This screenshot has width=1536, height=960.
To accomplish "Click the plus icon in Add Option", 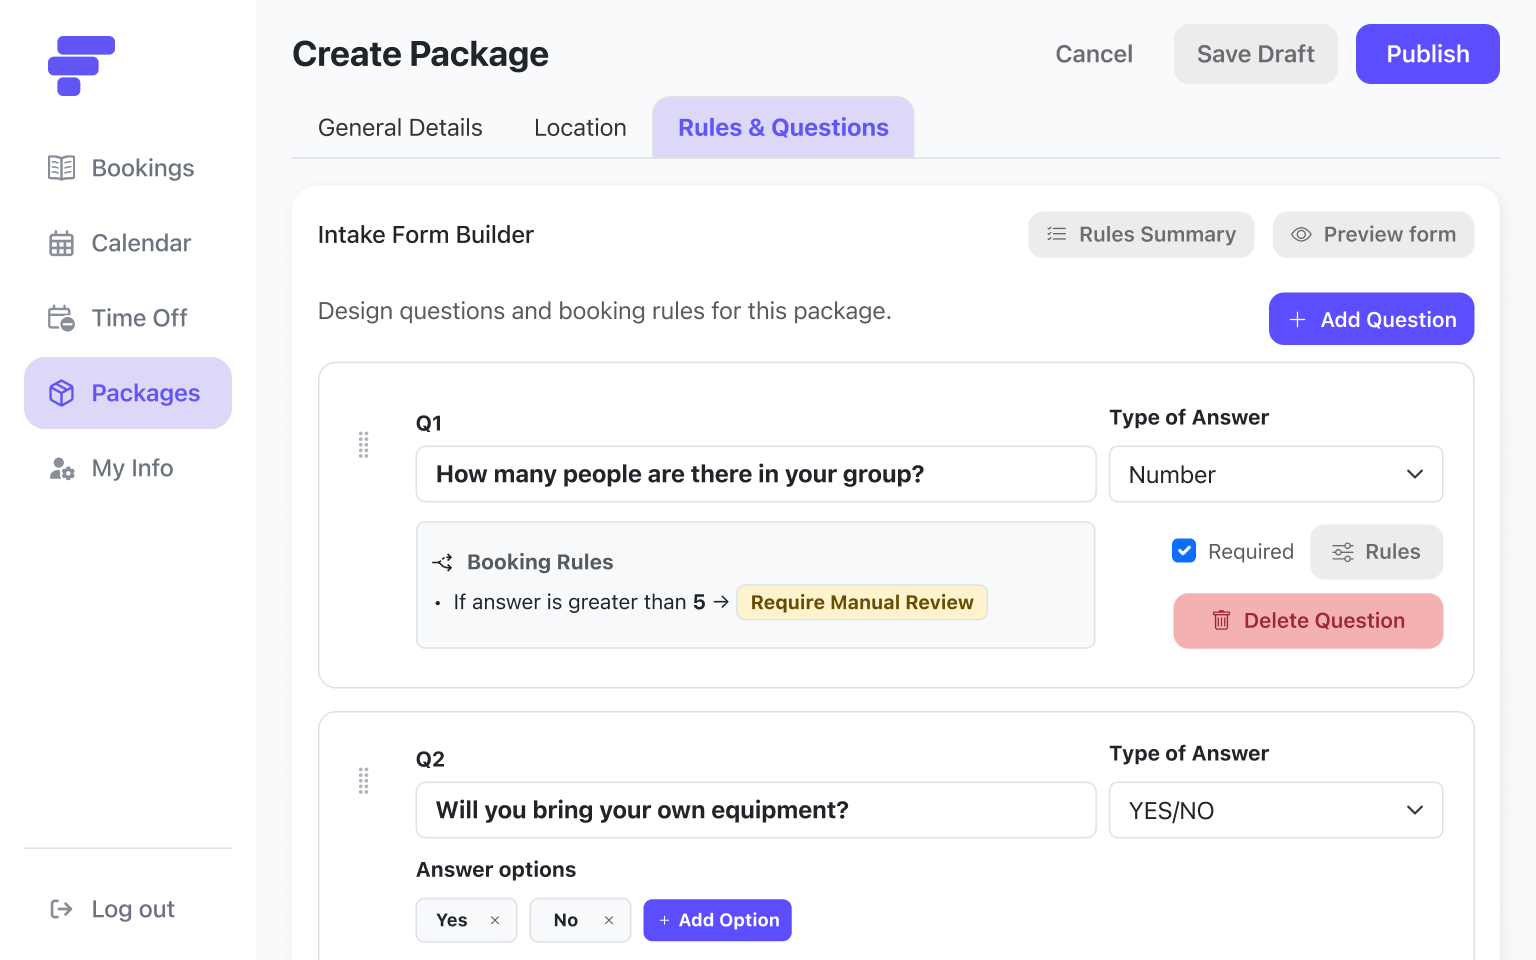I will click(x=664, y=920).
